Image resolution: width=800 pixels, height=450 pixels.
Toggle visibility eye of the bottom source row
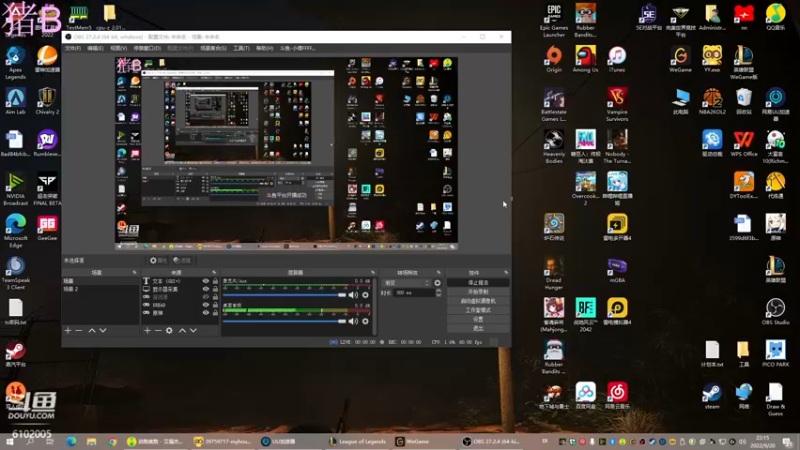(x=206, y=312)
